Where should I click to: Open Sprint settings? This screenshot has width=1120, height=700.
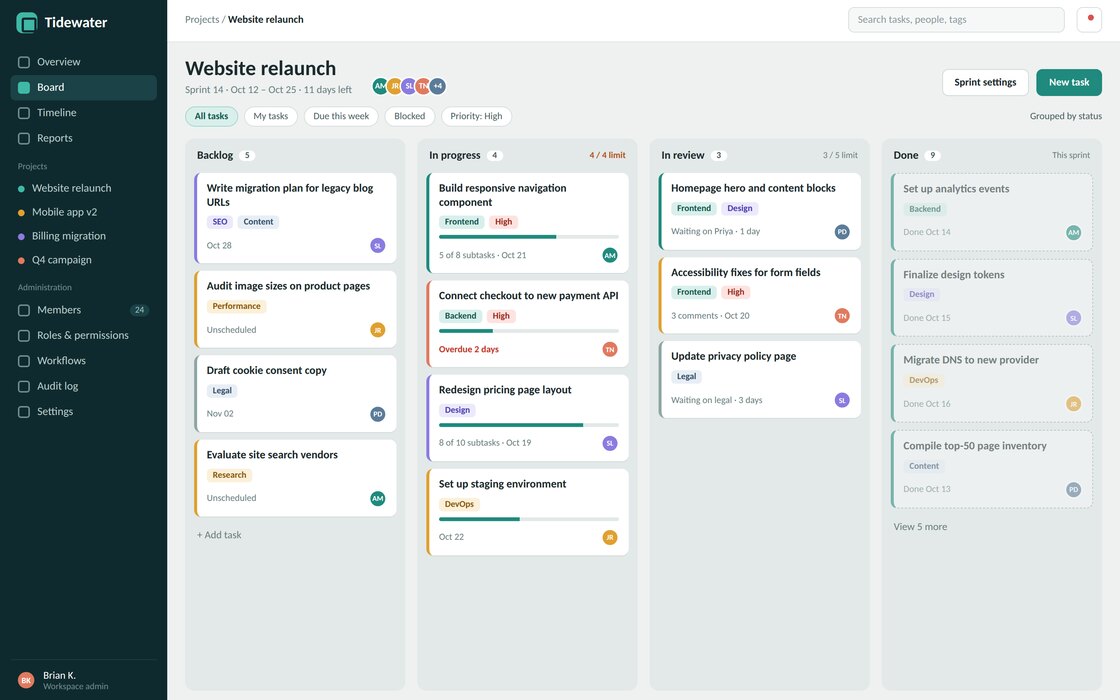click(x=985, y=83)
